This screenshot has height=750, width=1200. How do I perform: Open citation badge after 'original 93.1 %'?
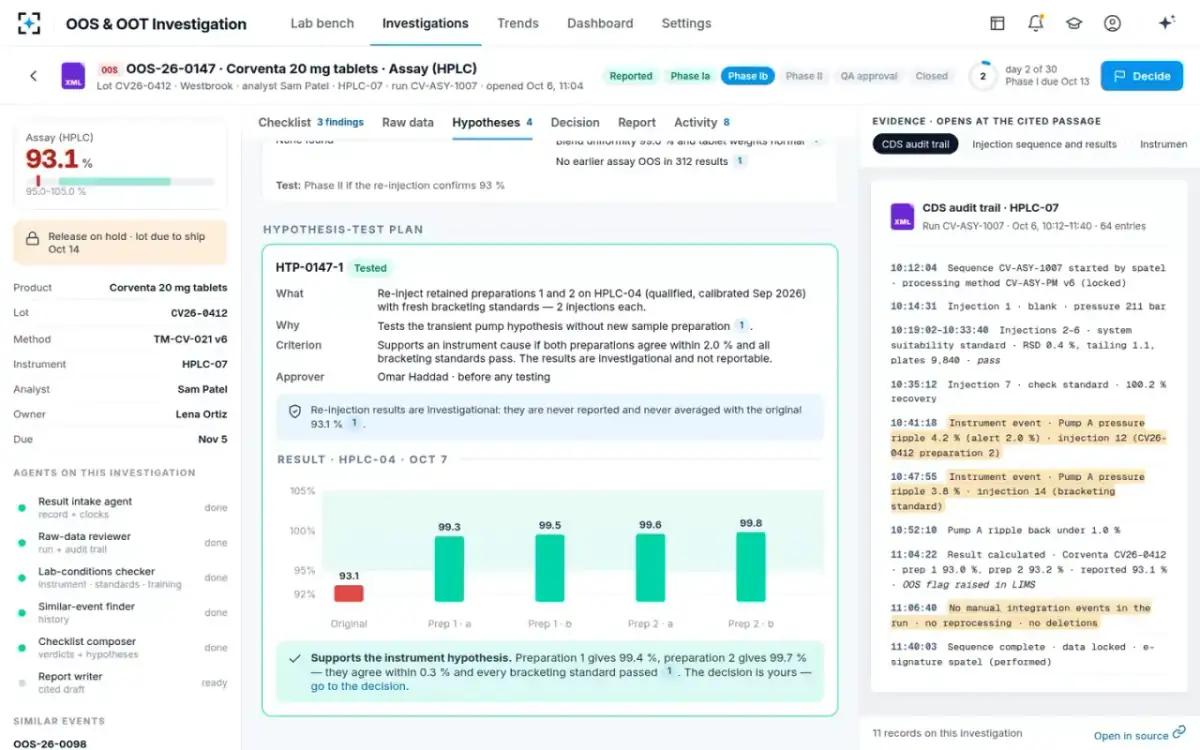pos(354,424)
